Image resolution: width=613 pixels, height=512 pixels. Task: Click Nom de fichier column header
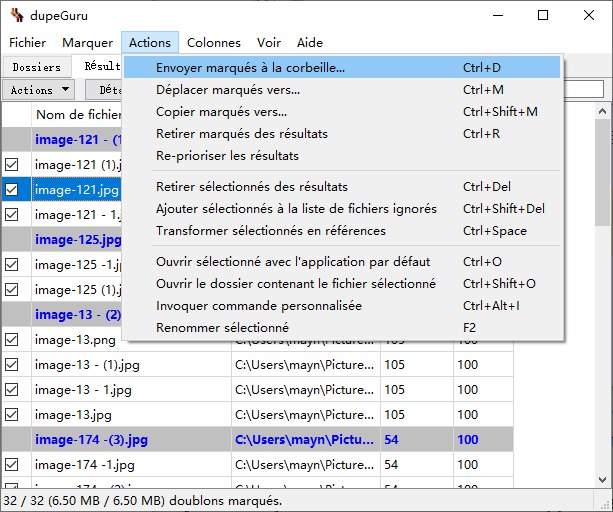coord(78,115)
